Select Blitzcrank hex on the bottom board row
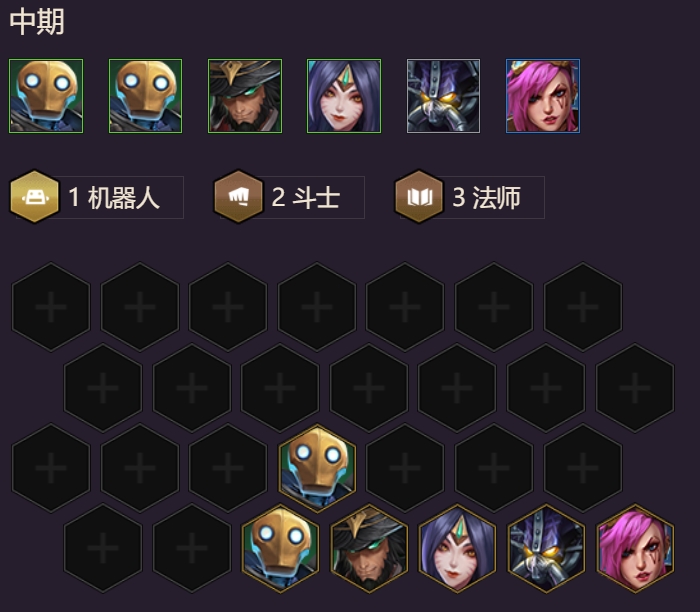Image resolution: width=700 pixels, height=612 pixels. pyautogui.click(x=280, y=548)
